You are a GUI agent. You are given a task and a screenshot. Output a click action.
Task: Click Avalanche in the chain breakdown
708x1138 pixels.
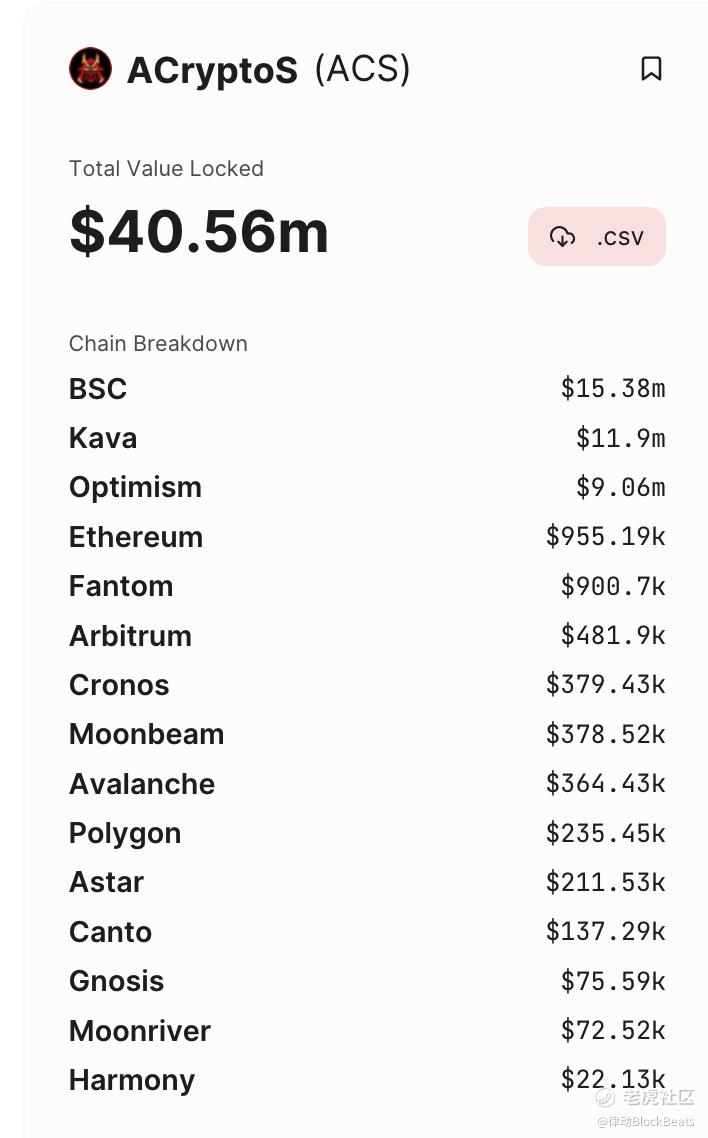[142, 784]
